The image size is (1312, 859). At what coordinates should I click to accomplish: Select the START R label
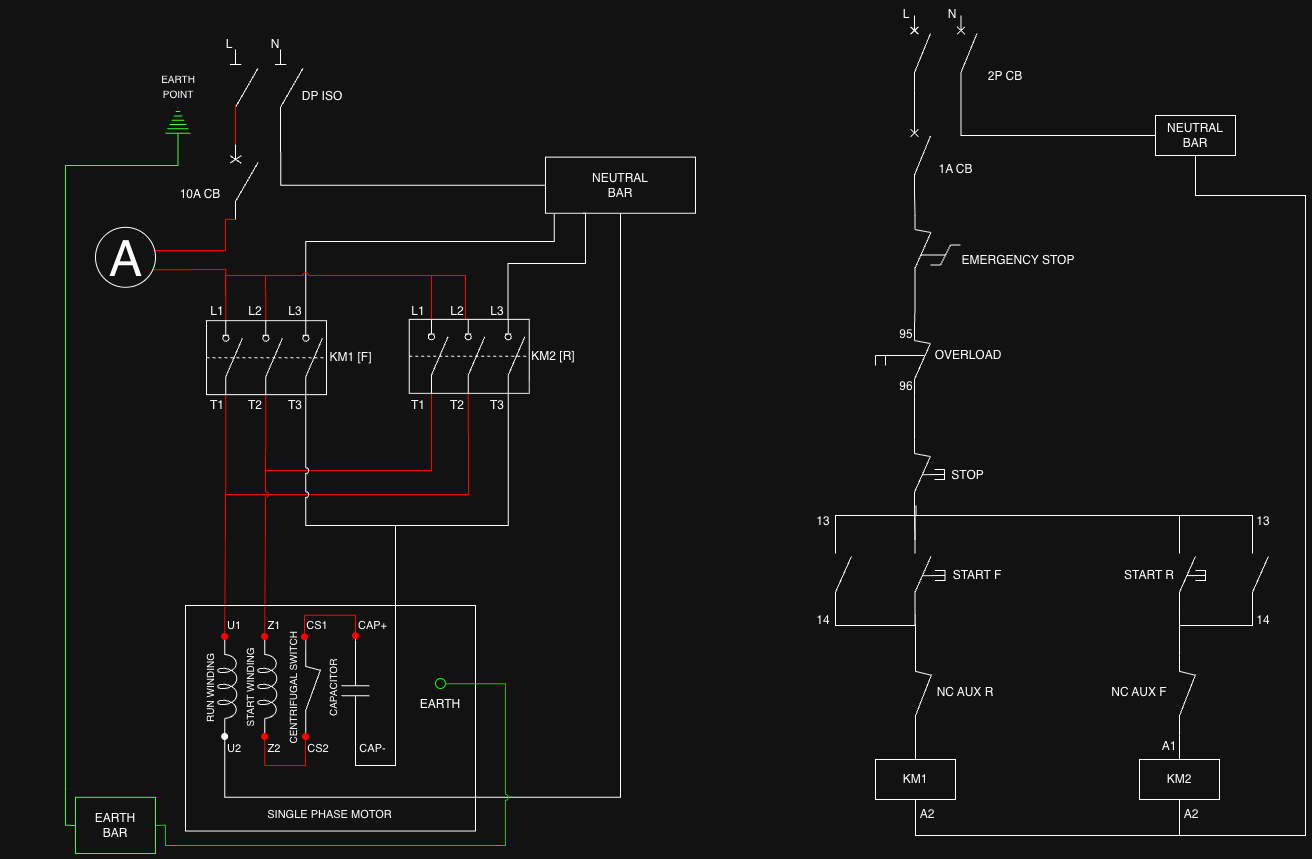tap(1149, 575)
